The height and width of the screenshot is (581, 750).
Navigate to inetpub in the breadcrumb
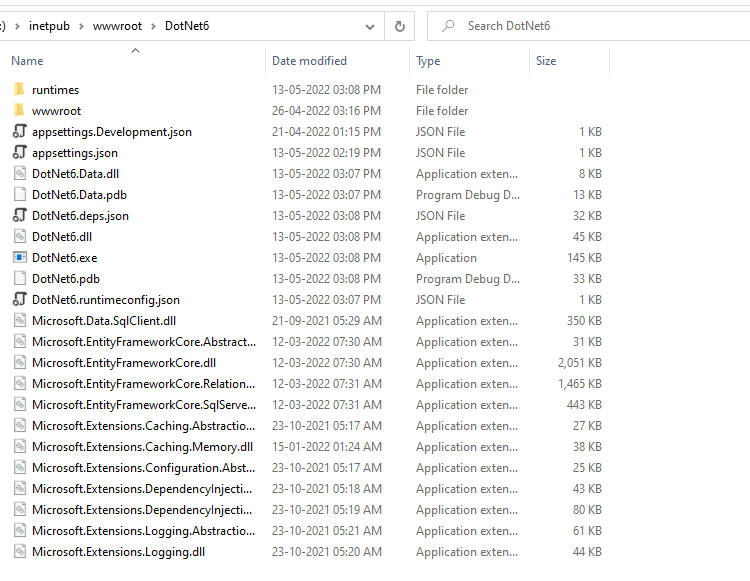(49, 26)
